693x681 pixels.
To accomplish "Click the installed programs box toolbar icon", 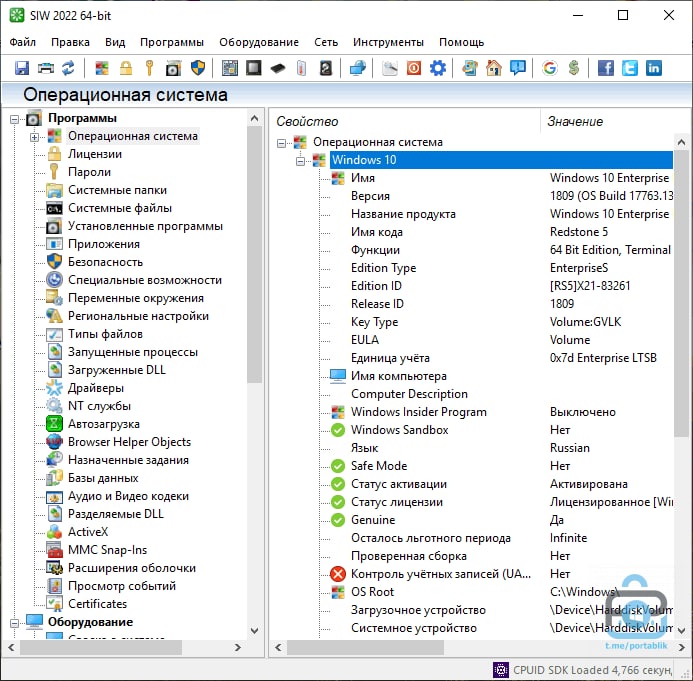I will coord(173,68).
